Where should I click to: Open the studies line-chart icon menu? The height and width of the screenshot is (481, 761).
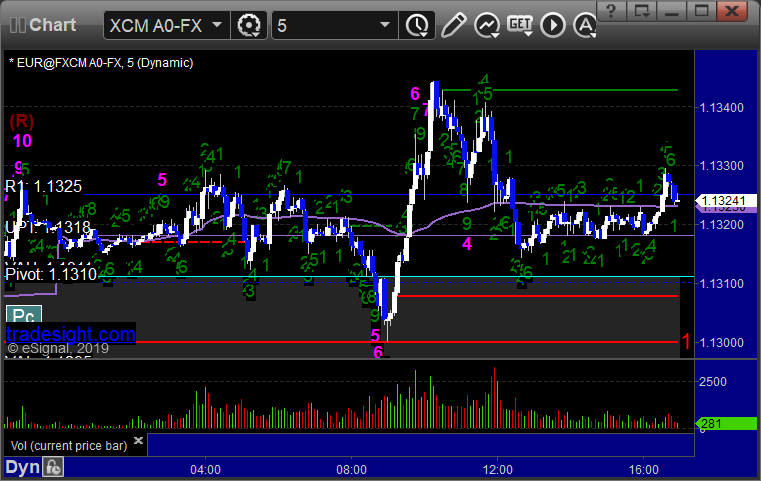(x=487, y=25)
